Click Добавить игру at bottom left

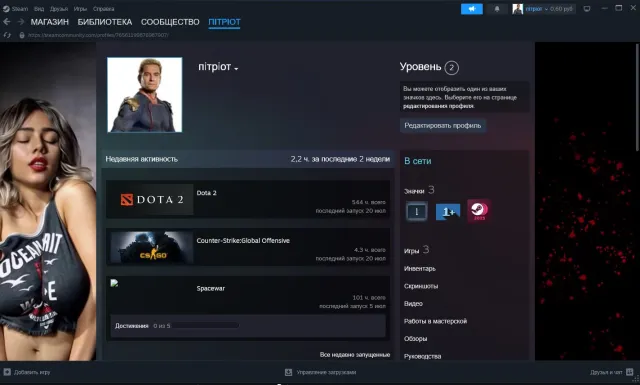32,372
